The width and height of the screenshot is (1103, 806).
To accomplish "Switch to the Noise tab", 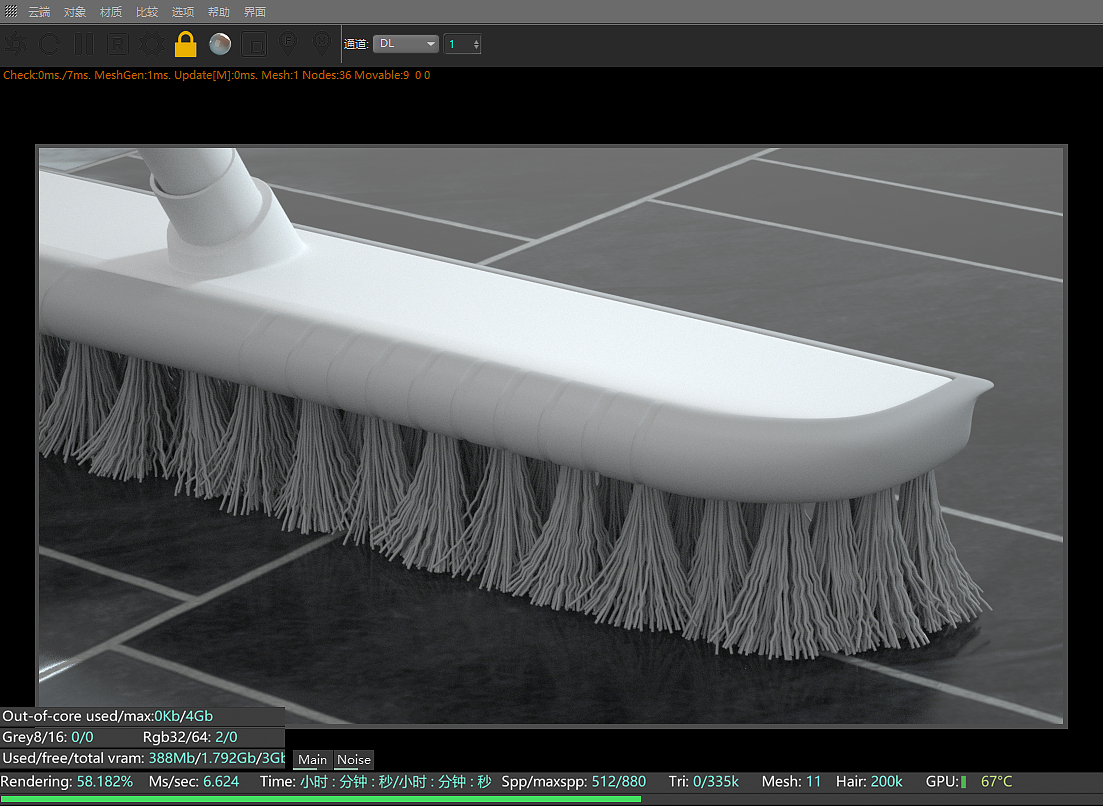I will (354, 760).
